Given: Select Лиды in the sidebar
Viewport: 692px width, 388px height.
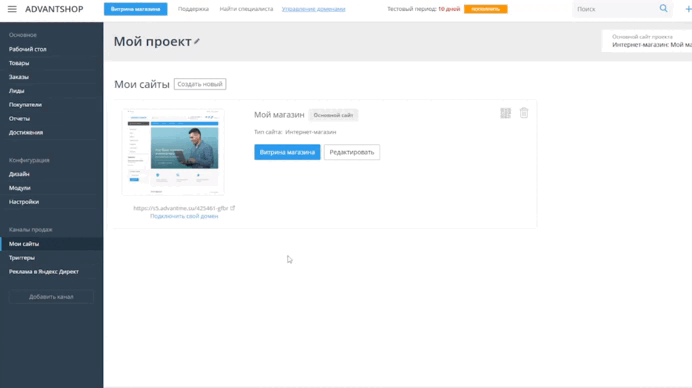Looking at the screenshot, I should [16, 91].
